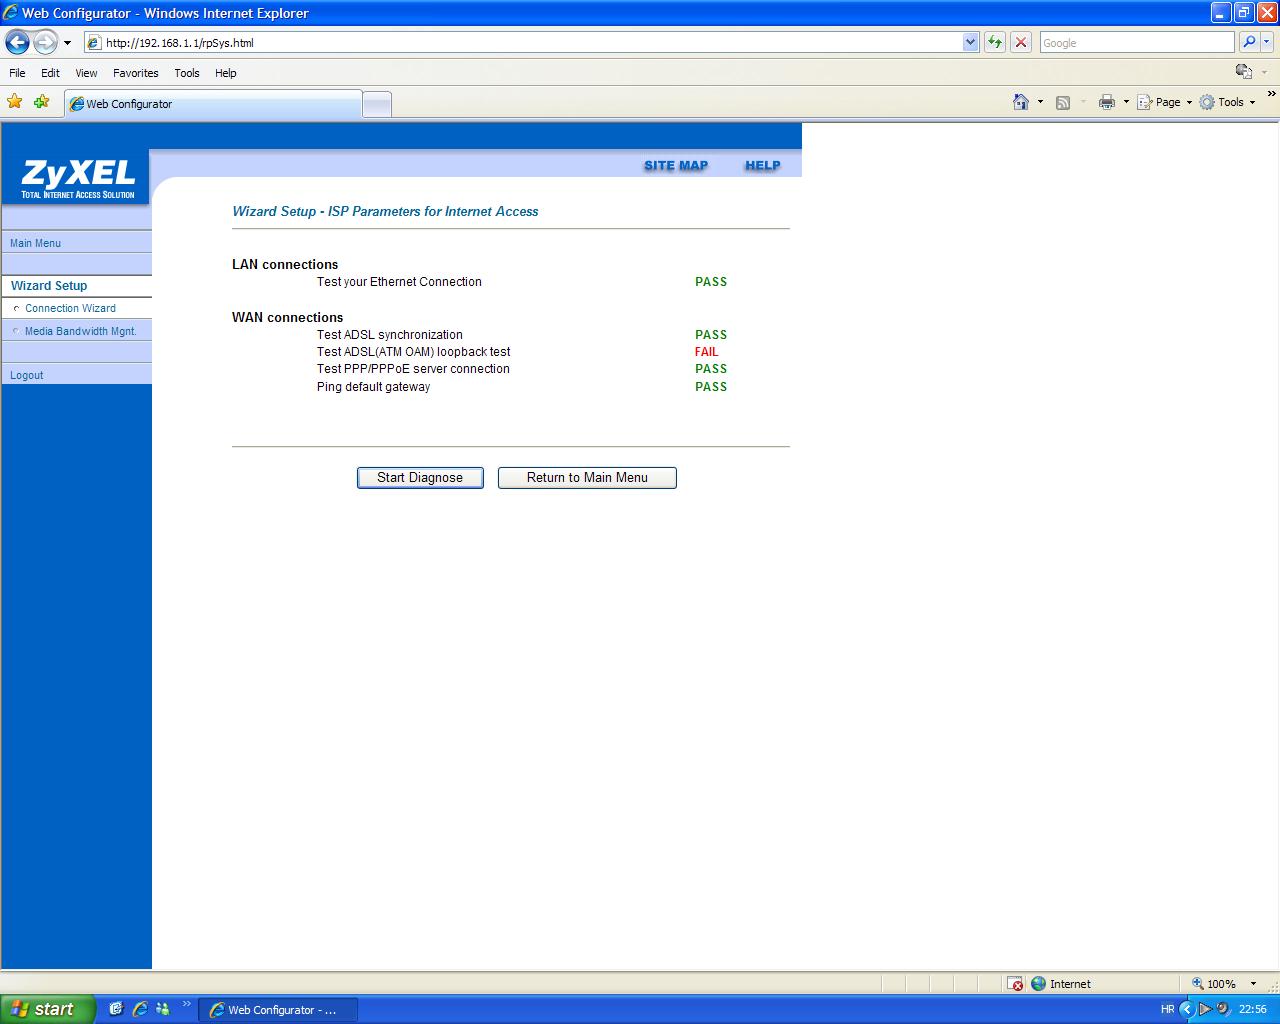Expand the address bar history dropdown
The height and width of the screenshot is (1024, 1280).
pos(970,42)
